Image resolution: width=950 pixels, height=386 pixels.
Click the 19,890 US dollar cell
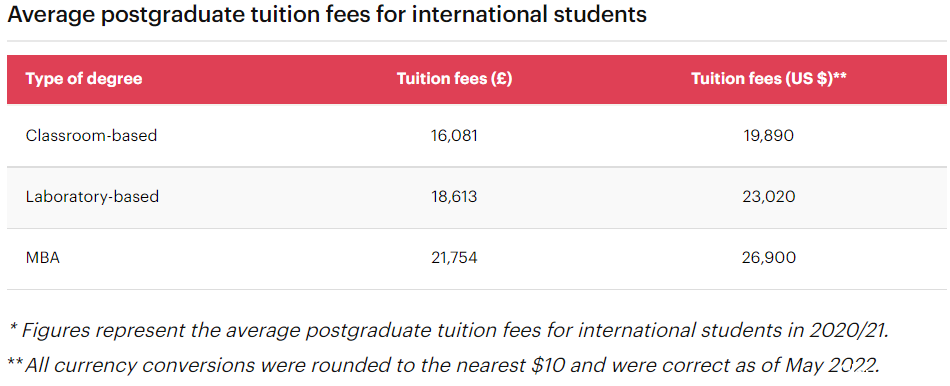point(768,136)
